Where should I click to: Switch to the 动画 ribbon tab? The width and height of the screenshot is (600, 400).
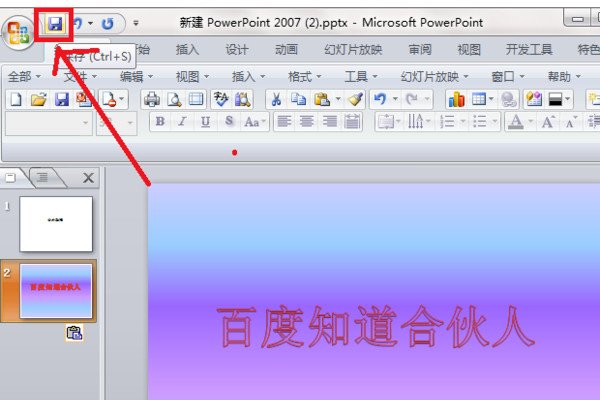click(x=286, y=49)
